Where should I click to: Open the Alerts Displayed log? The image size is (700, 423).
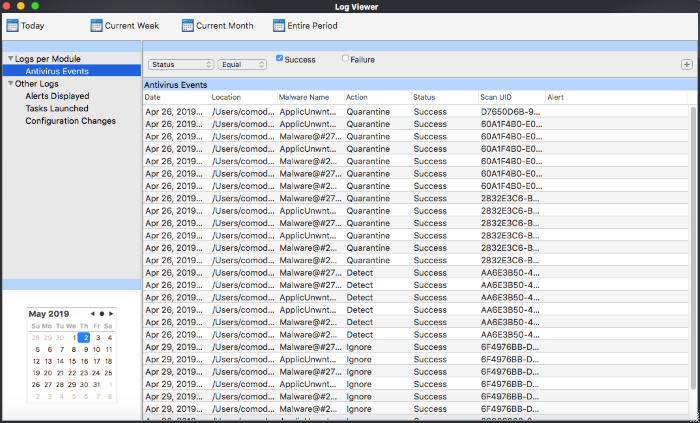(x=57, y=96)
